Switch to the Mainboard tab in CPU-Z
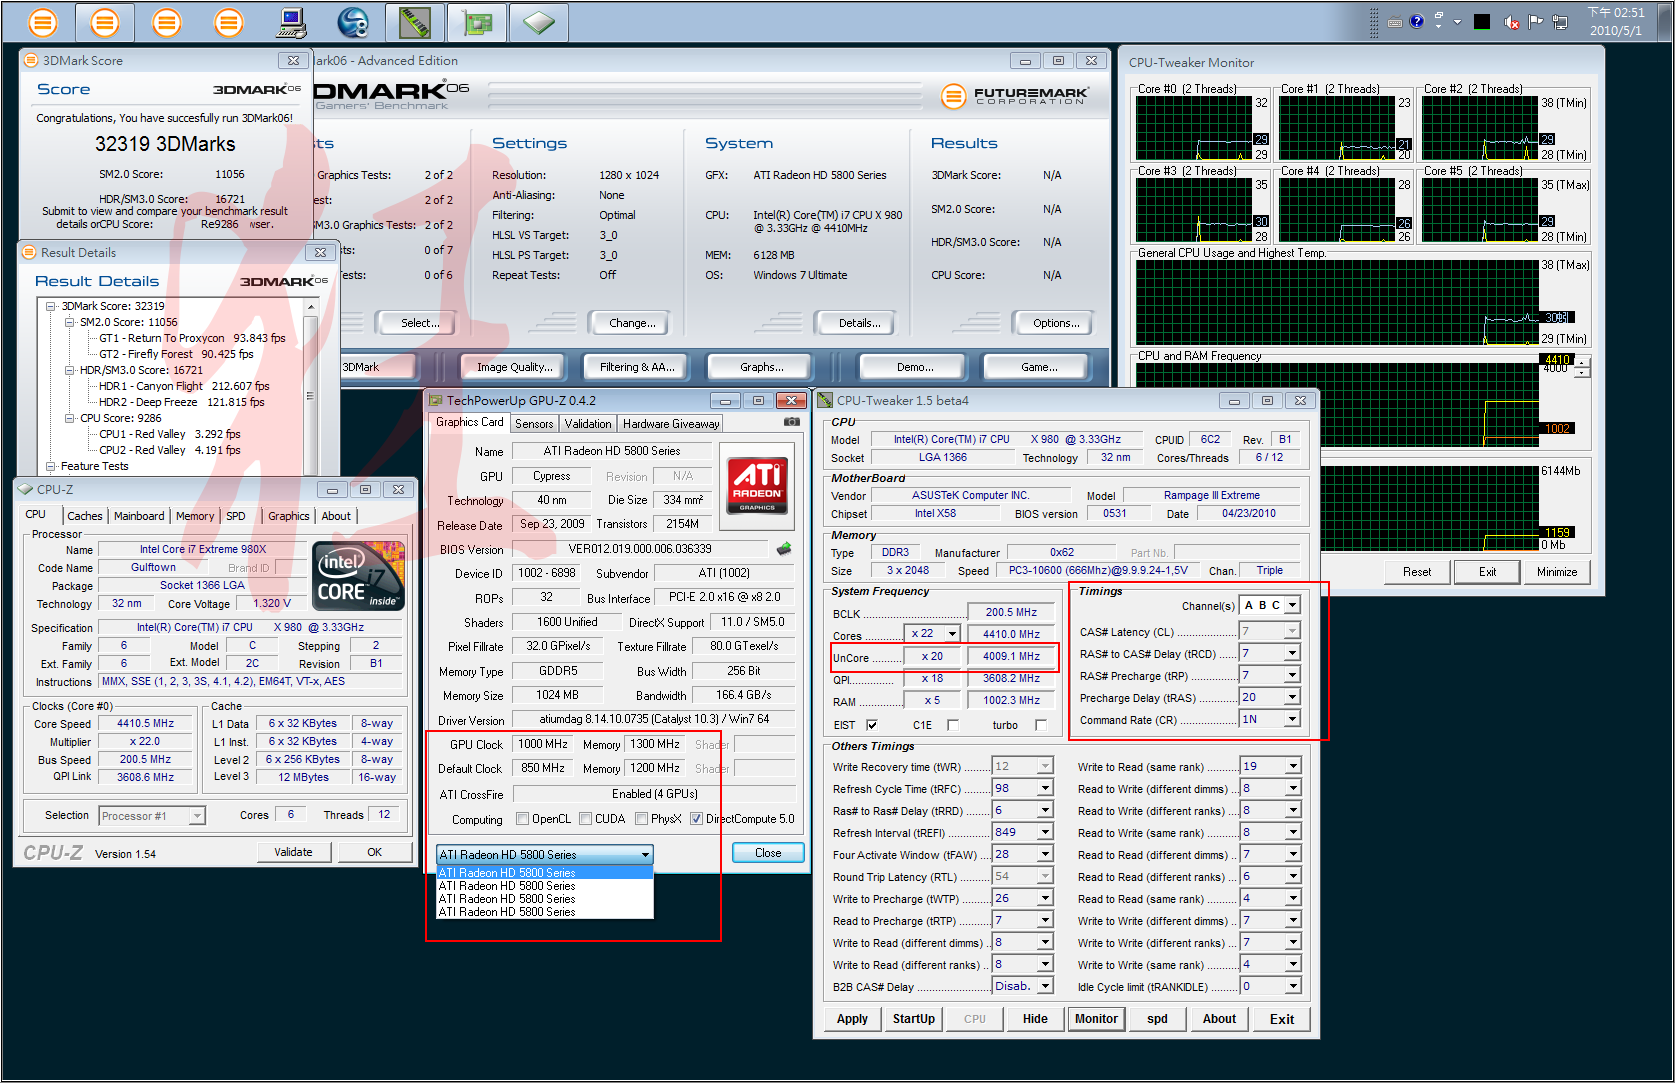The width and height of the screenshot is (1675, 1083). pyautogui.click(x=139, y=516)
